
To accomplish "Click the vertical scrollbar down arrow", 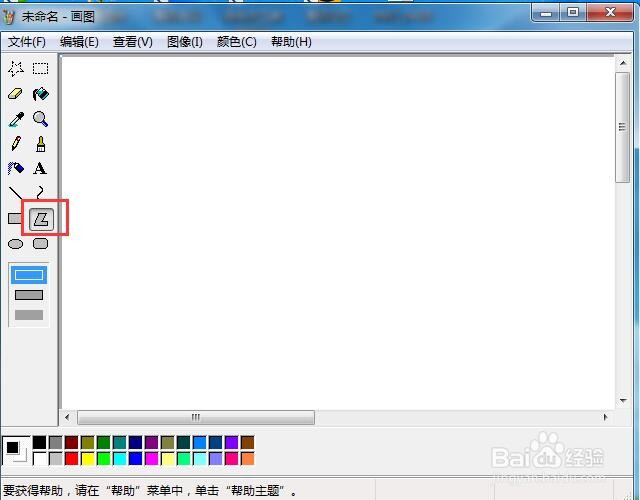I will tap(623, 400).
